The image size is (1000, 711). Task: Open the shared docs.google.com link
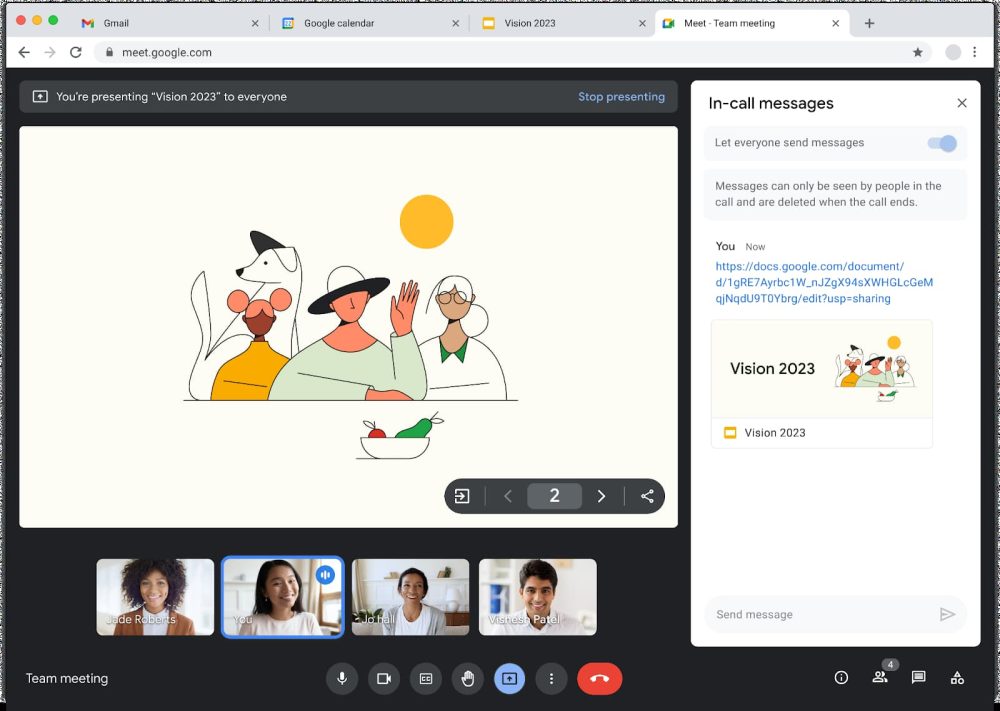(x=823, y=282)
